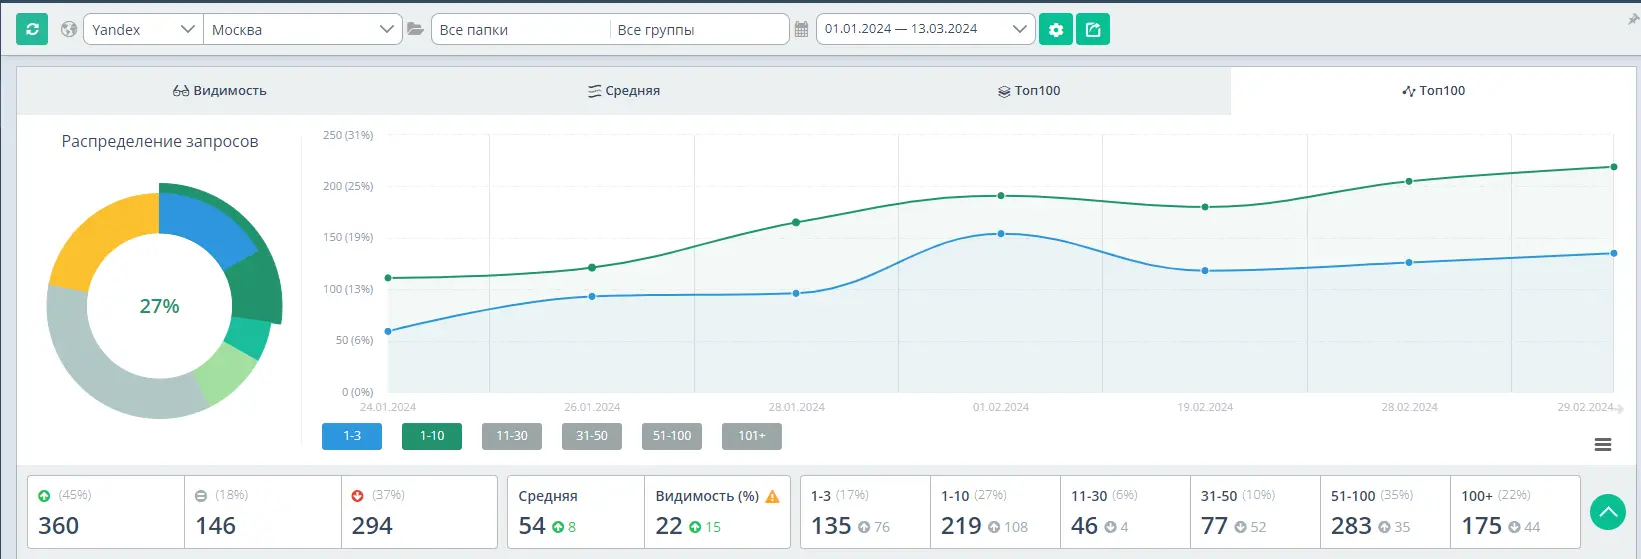The image size is (1641, 559).
Task: Click the 101+ legend button
Action: (x=752, y=436)
